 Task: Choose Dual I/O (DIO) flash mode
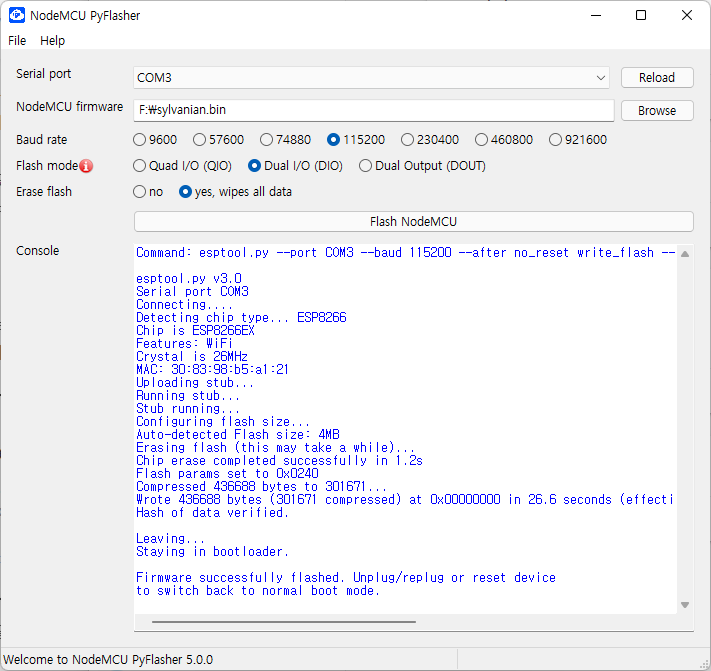295,166
